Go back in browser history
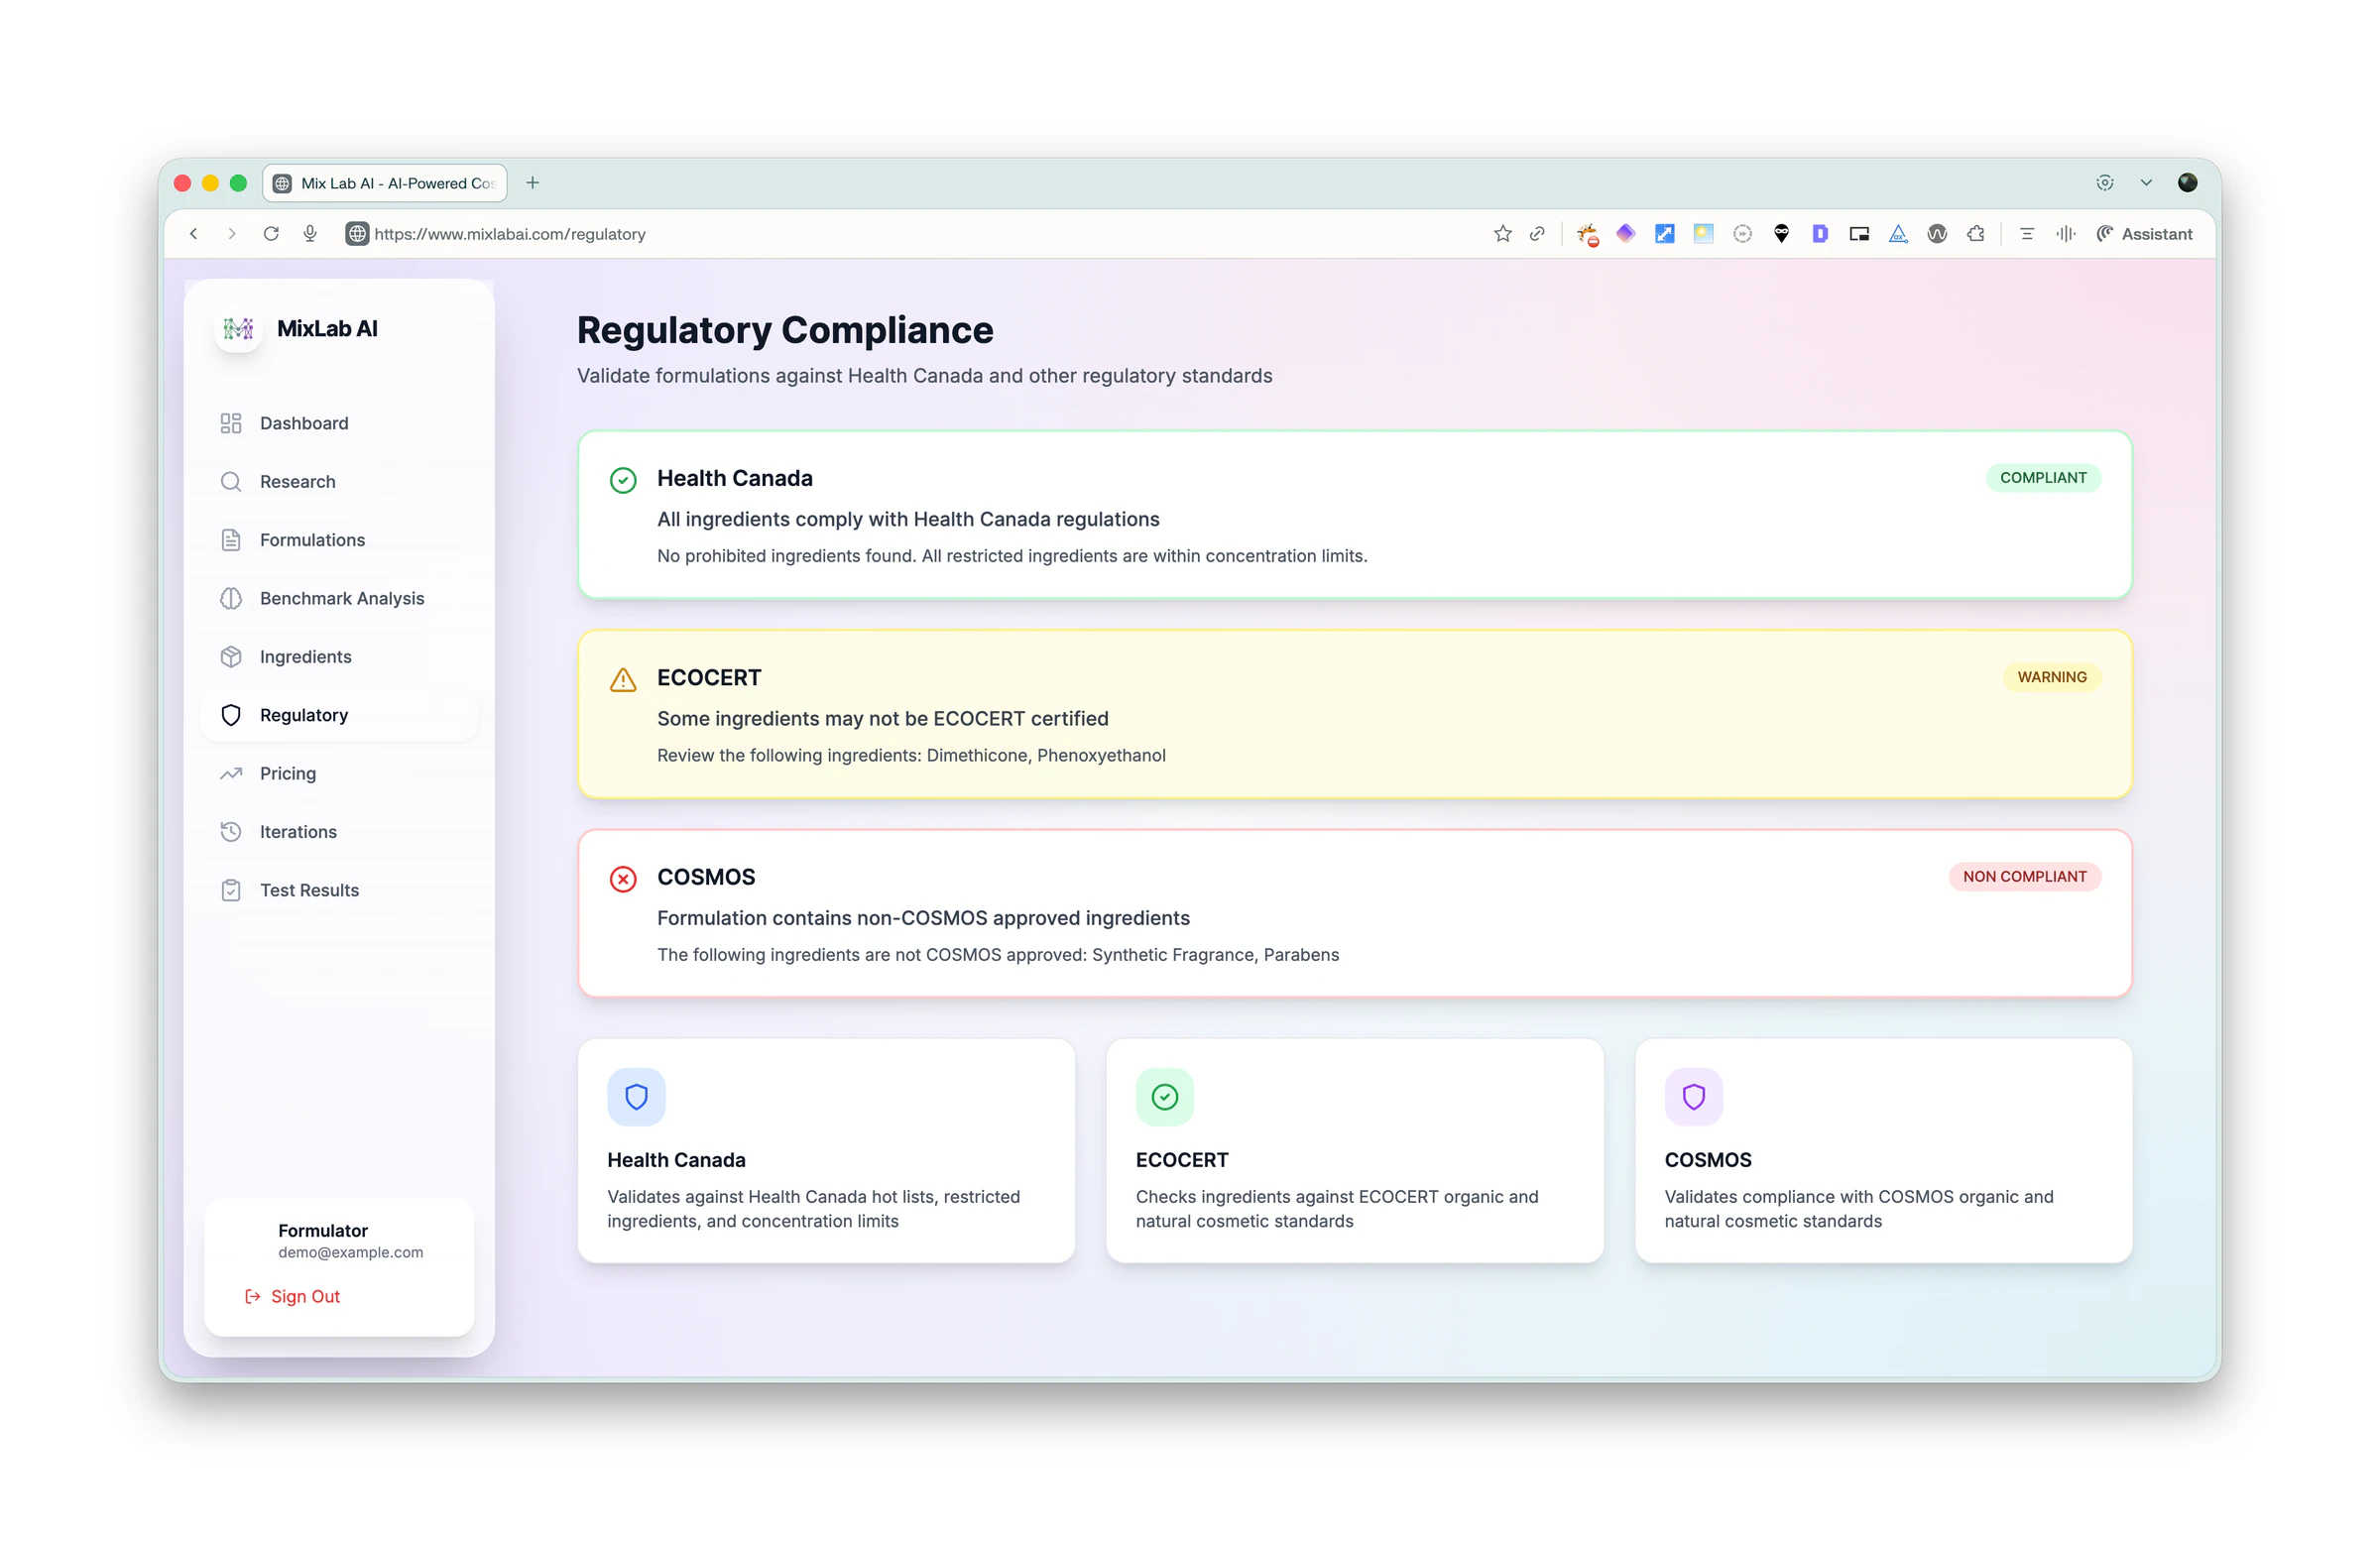 193,234
